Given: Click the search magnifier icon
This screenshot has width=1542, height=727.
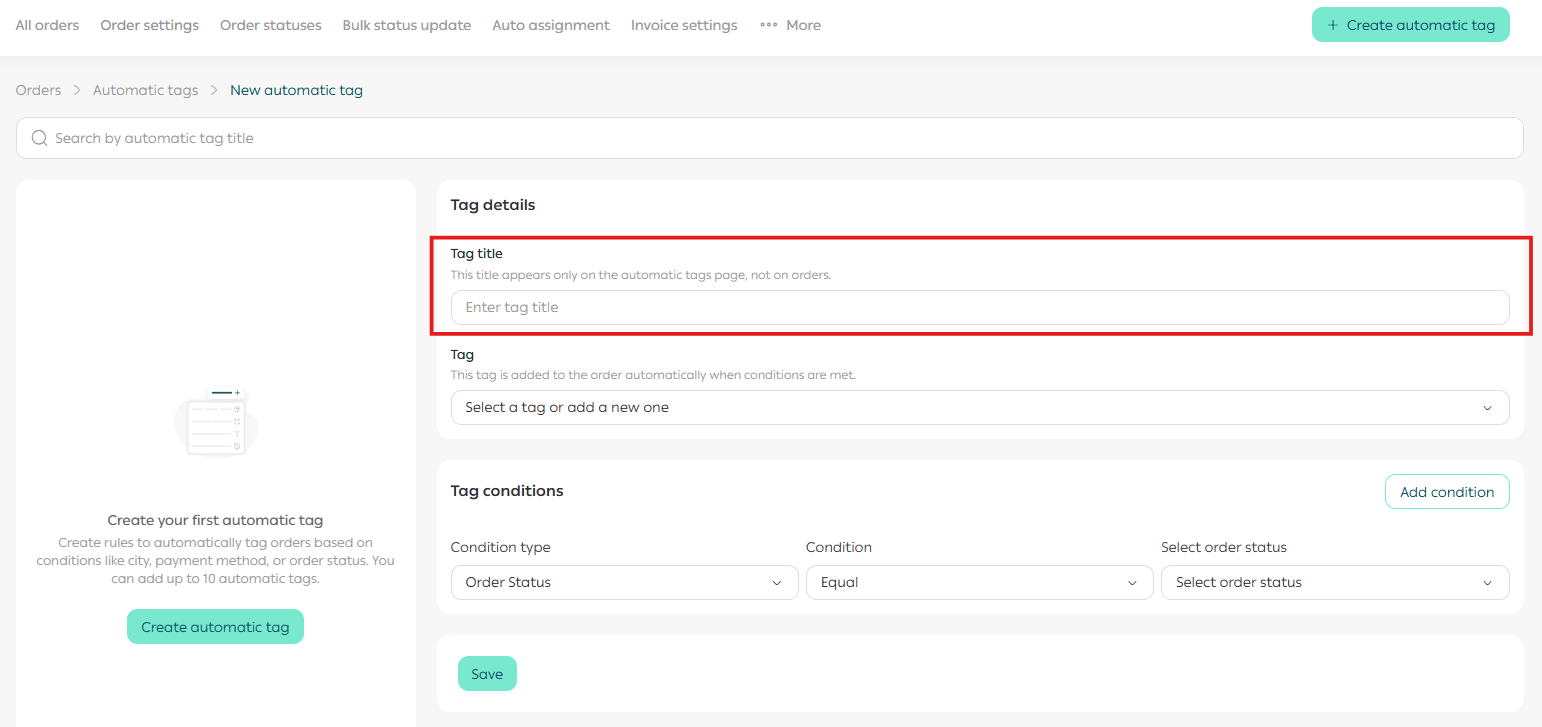Looking at the screenshot, I should tap(40, 138).
